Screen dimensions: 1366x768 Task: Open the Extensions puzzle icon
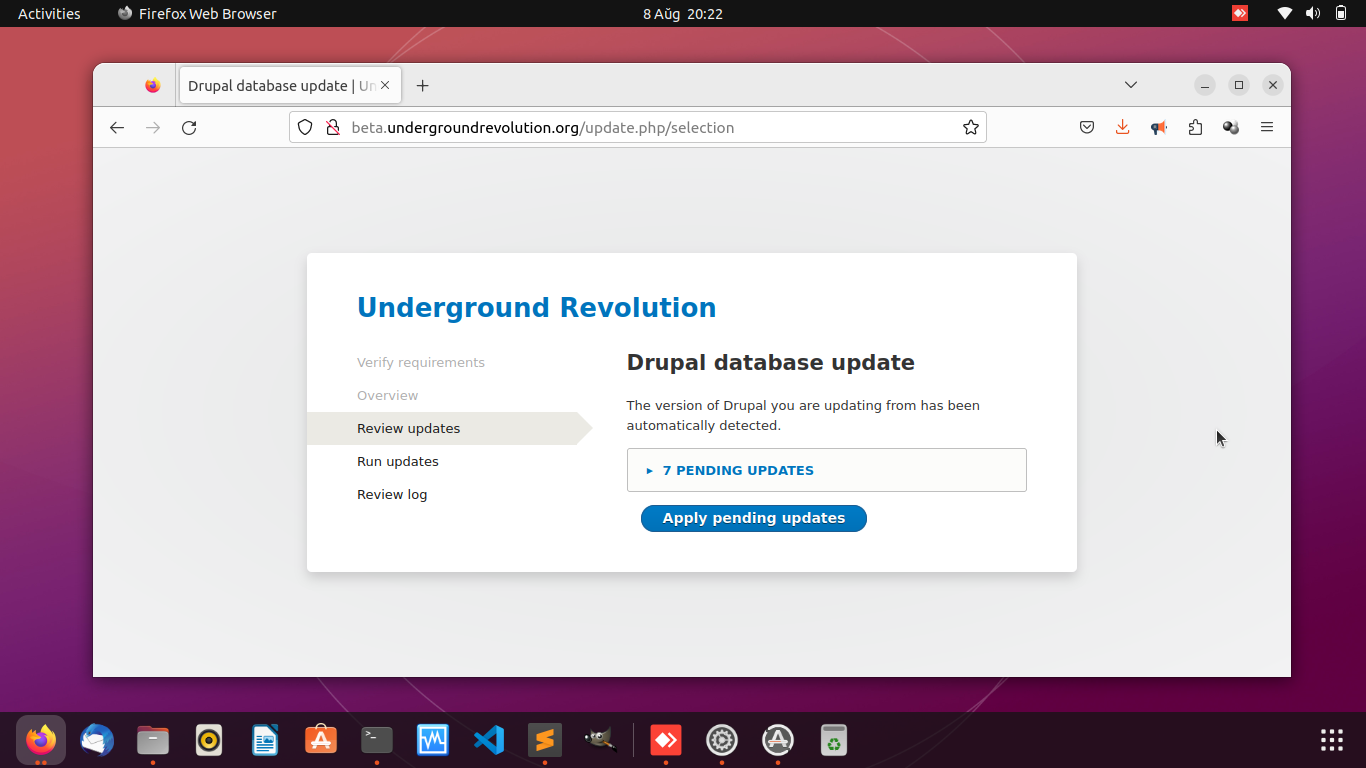pos(1195,127)
